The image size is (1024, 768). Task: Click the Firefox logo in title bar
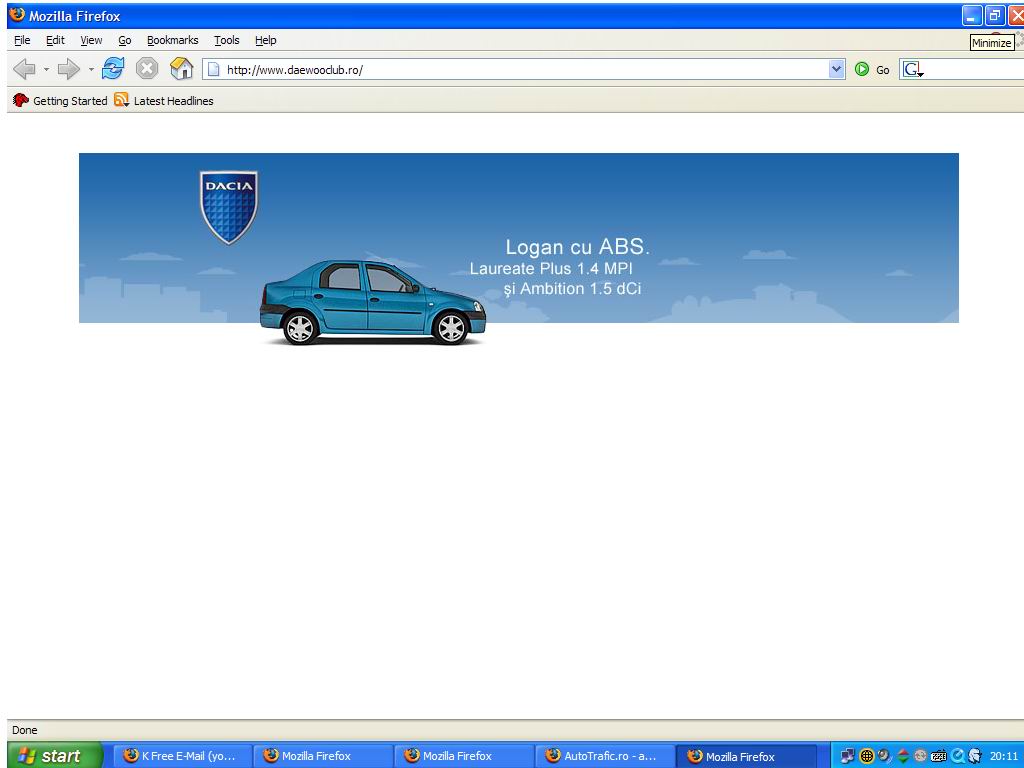point(17,14)
